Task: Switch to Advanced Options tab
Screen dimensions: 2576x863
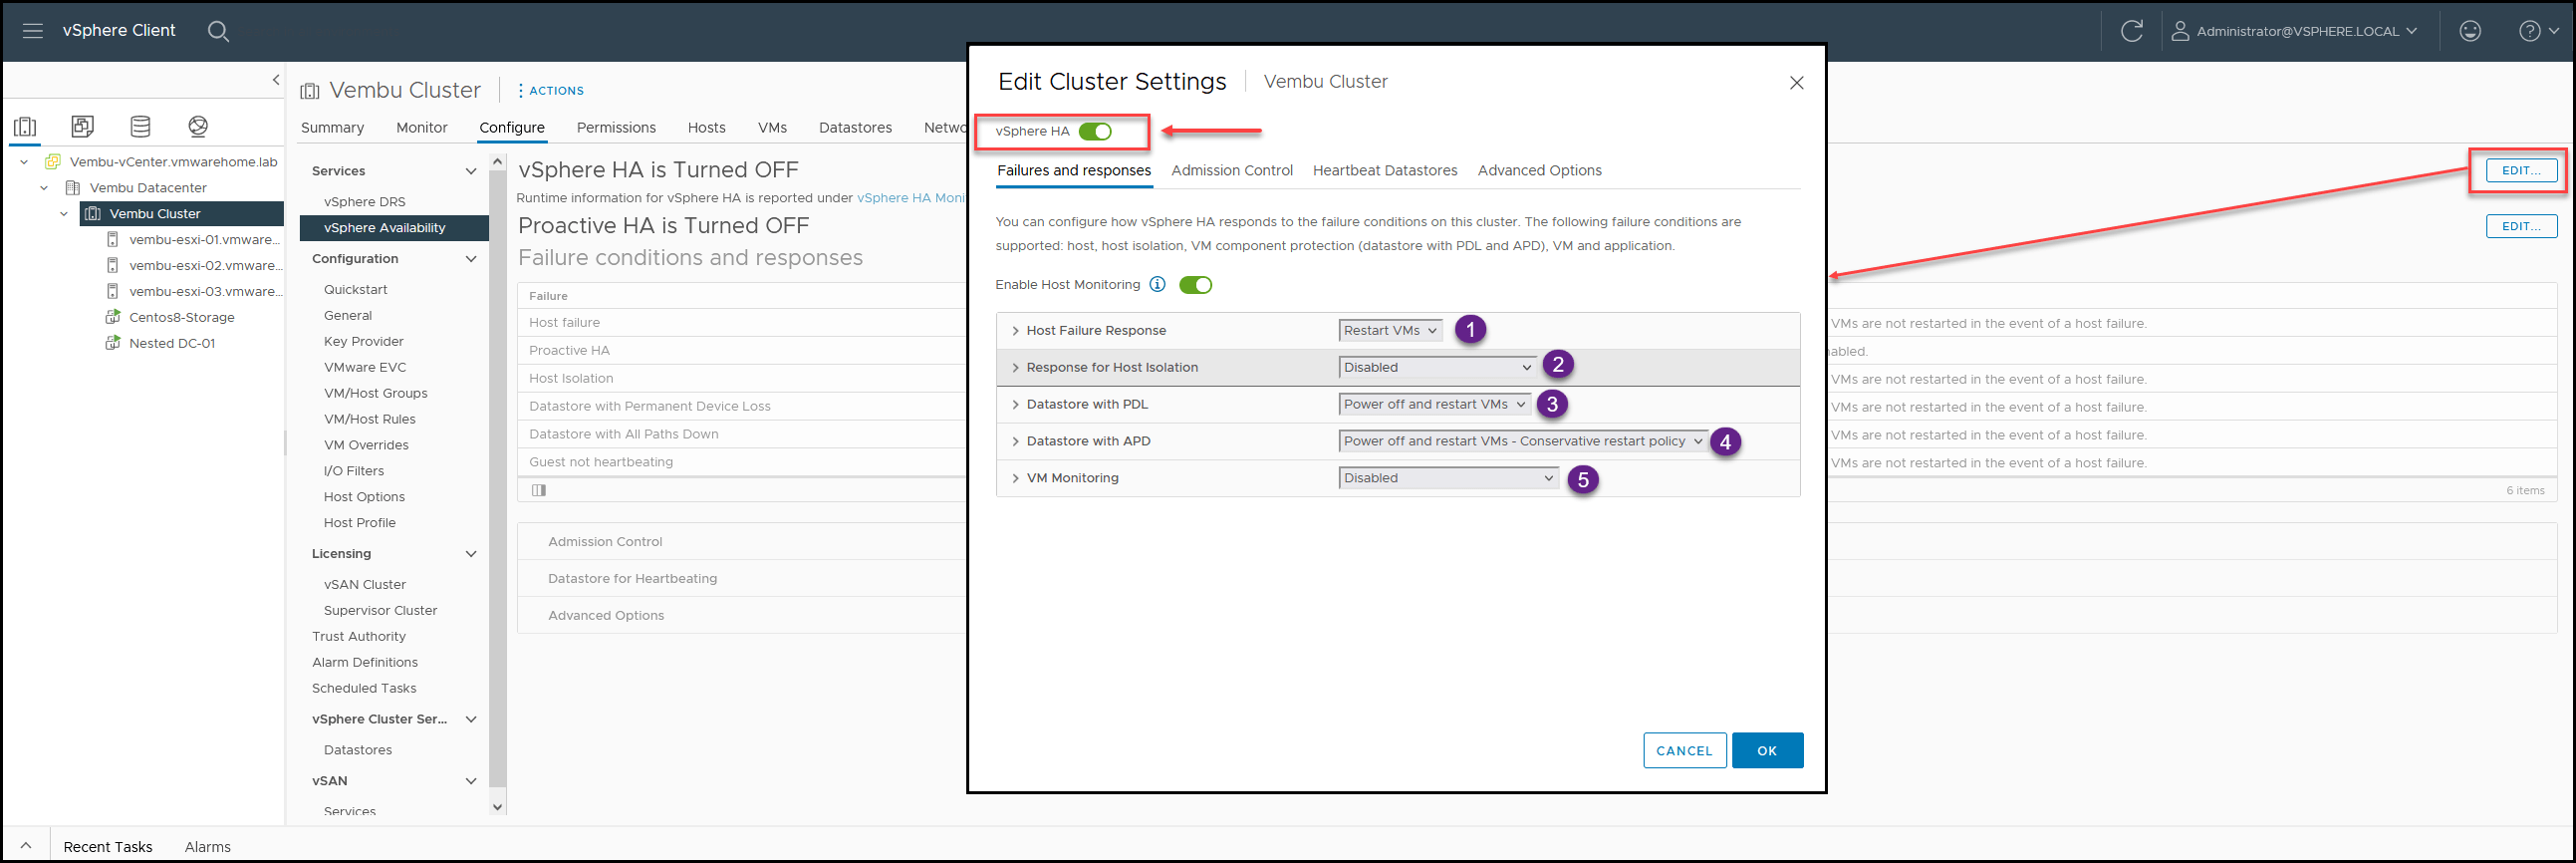Action: tap(1539, 171)
